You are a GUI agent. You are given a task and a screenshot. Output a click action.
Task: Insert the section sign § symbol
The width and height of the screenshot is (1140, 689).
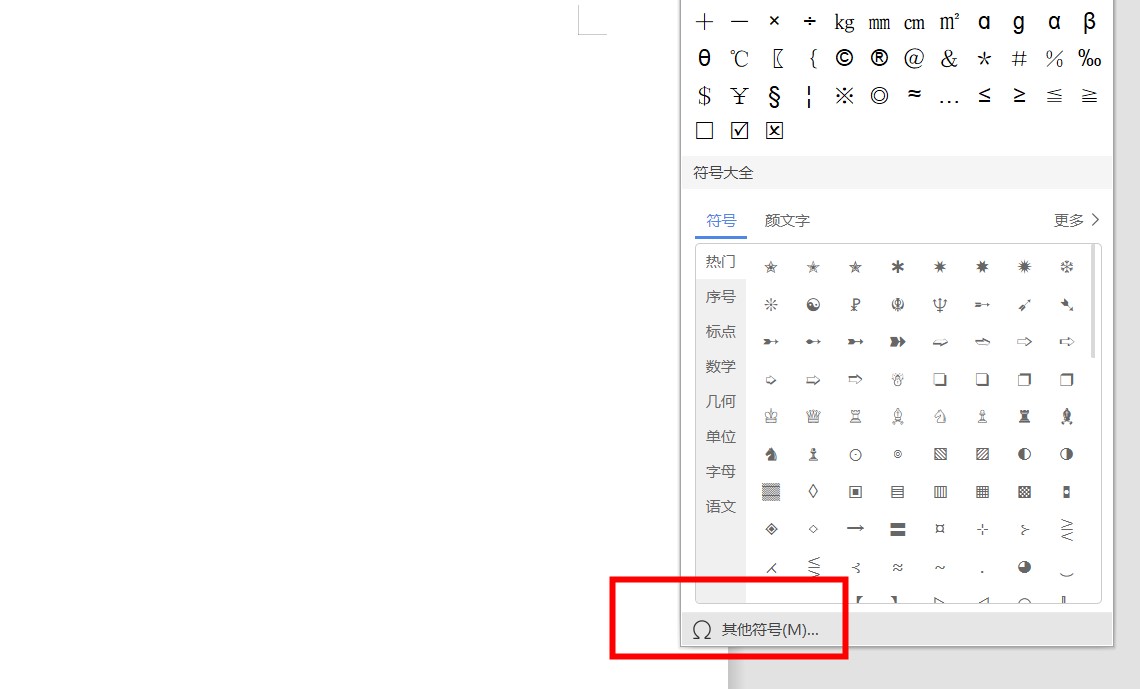pyautogui.click(x=774, y=96)
